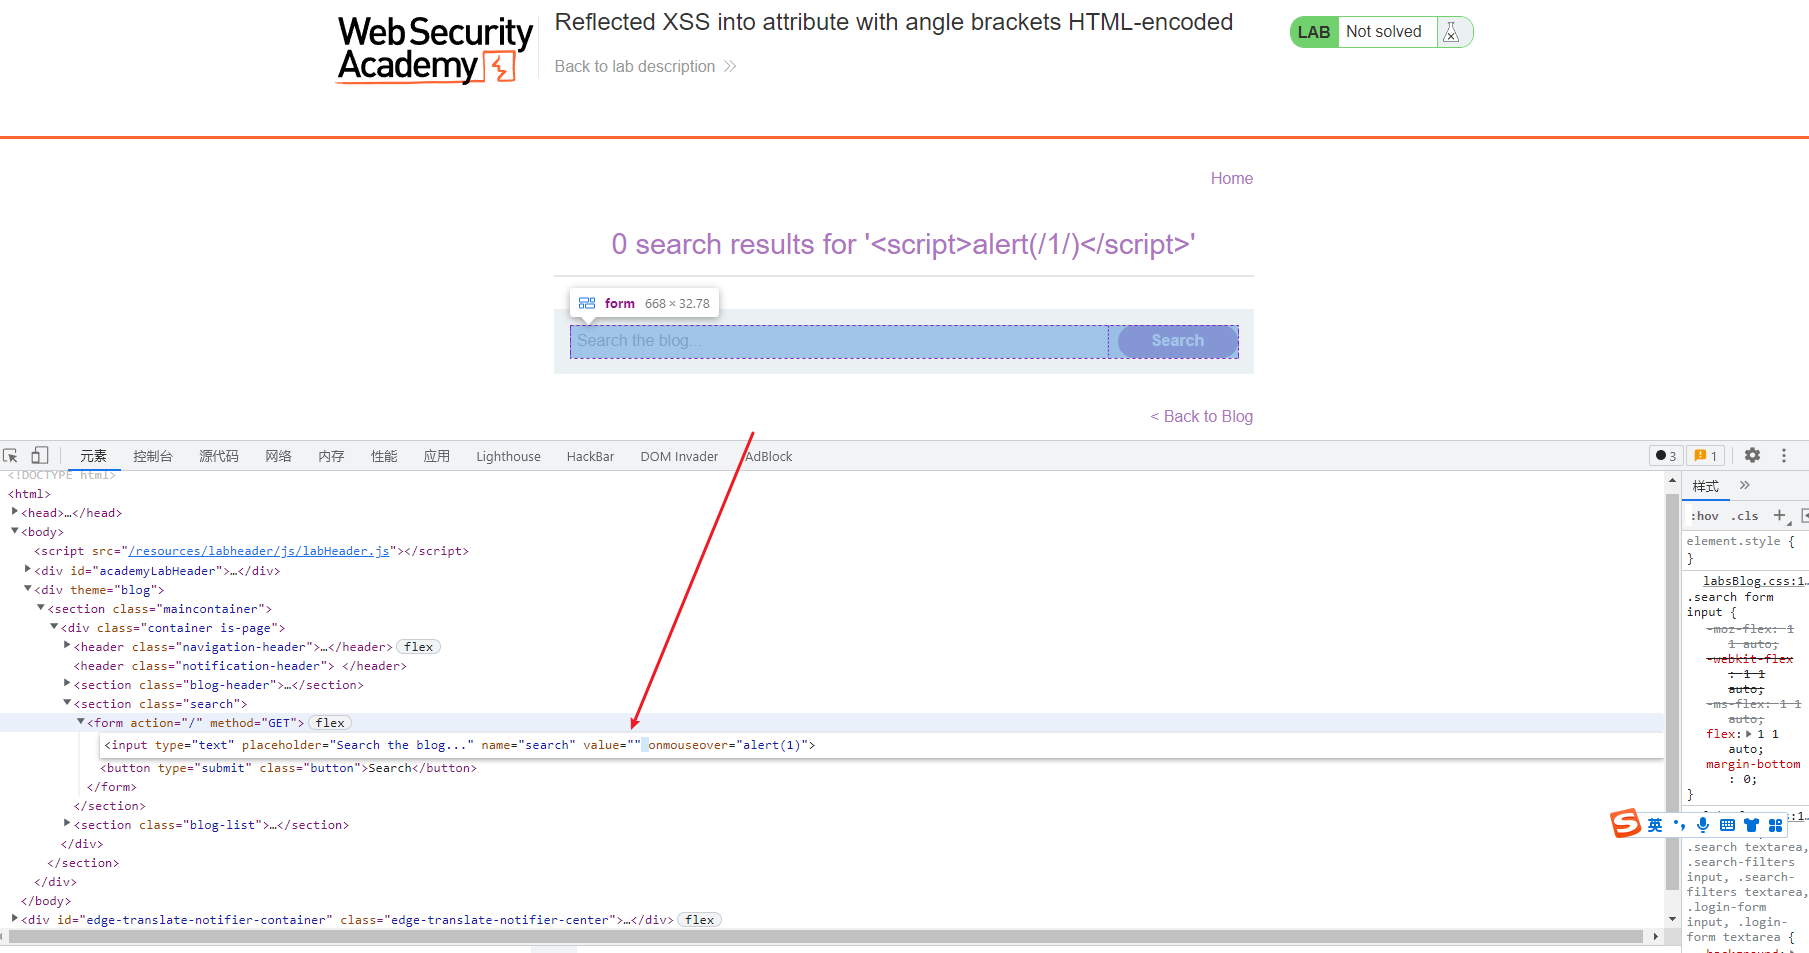Switch Sogou input language 英 icon
The image size is (1809, 953).
point(1655,825)
